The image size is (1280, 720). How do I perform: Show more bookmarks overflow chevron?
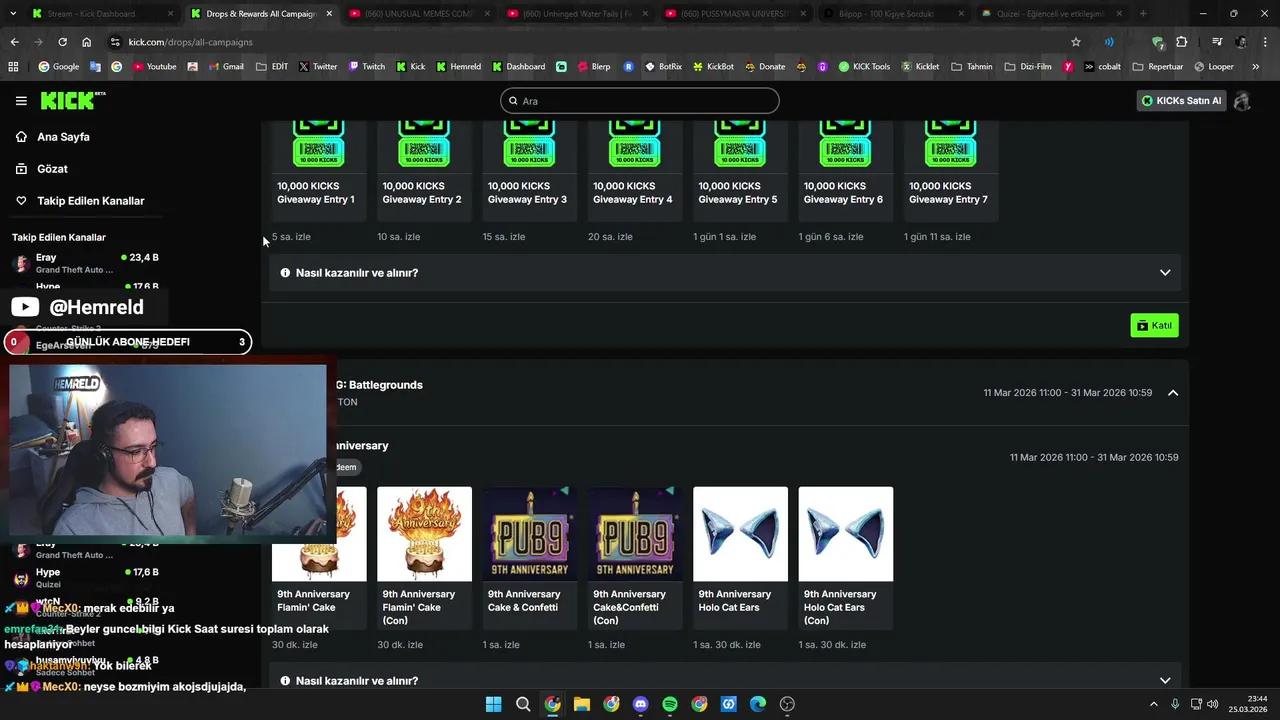pyautogui.click(x=1255, y=67)
